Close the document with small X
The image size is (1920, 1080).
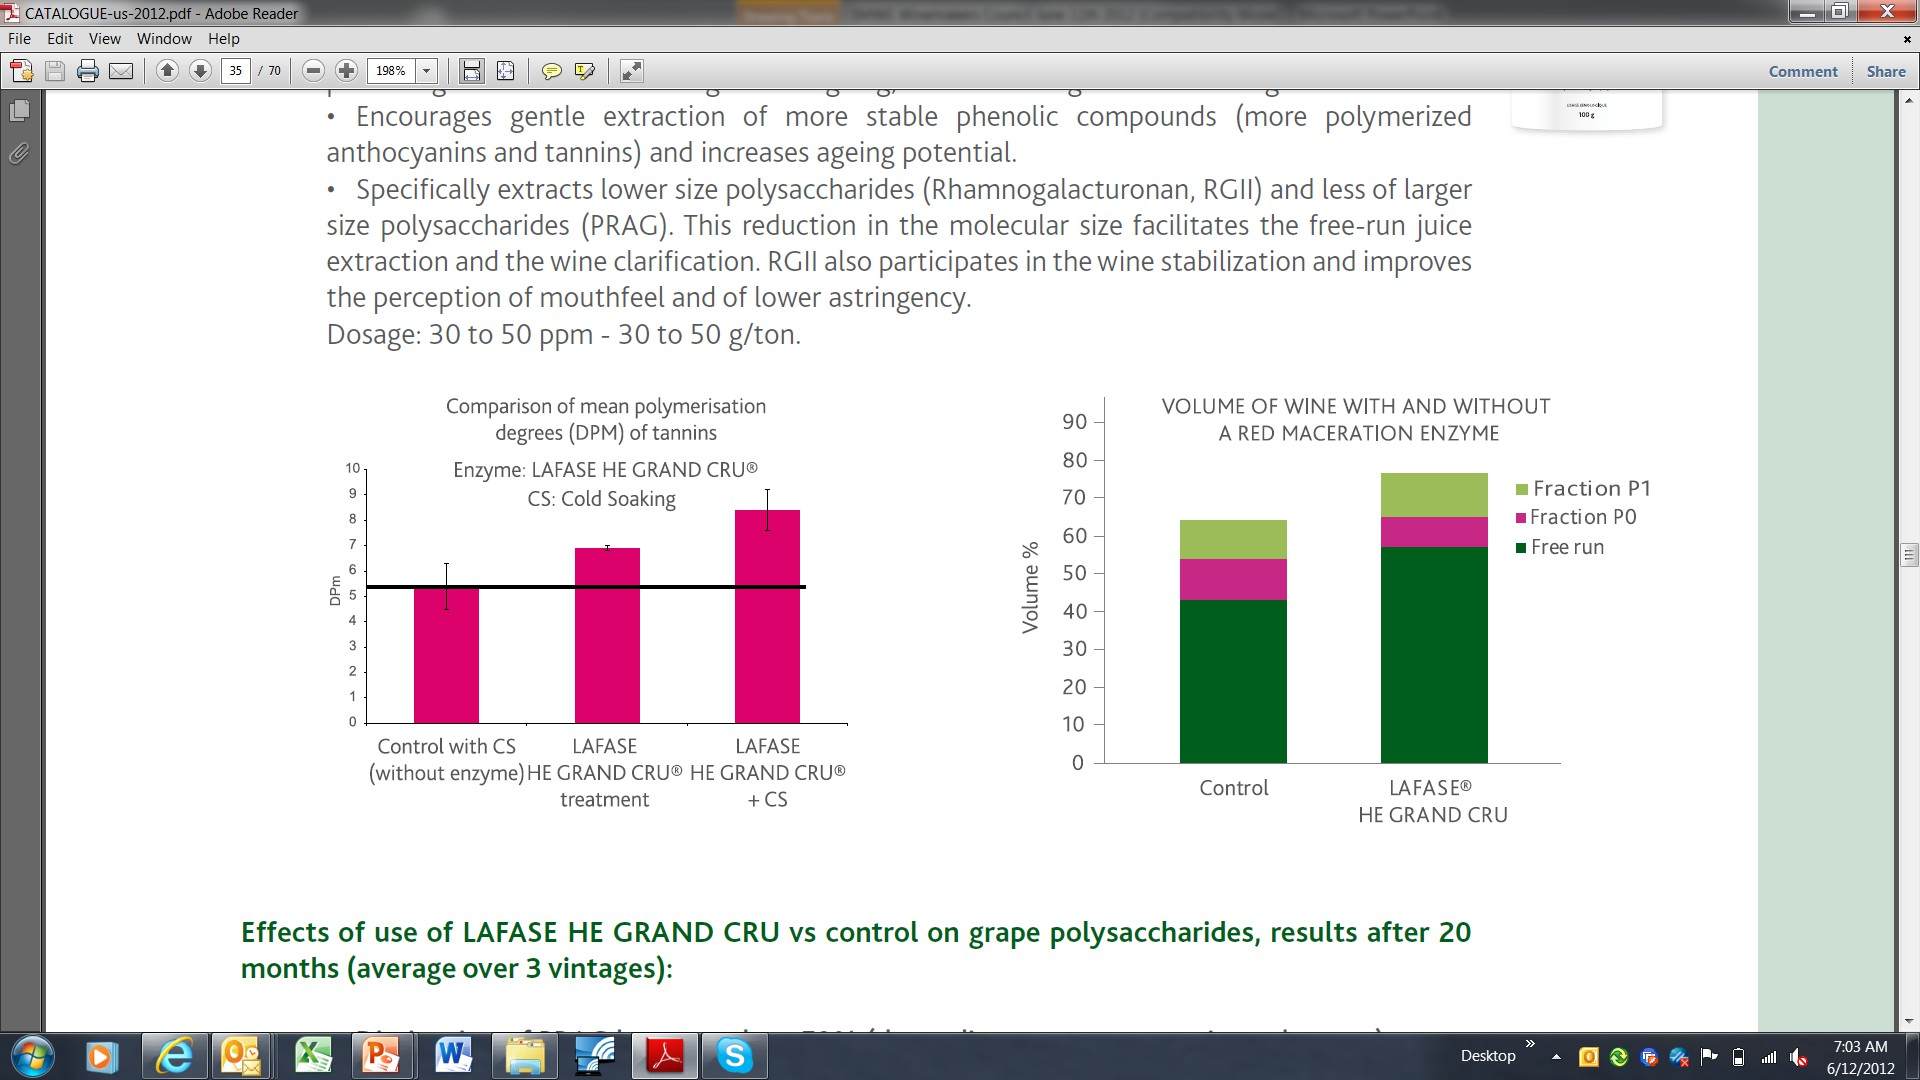1907,39
